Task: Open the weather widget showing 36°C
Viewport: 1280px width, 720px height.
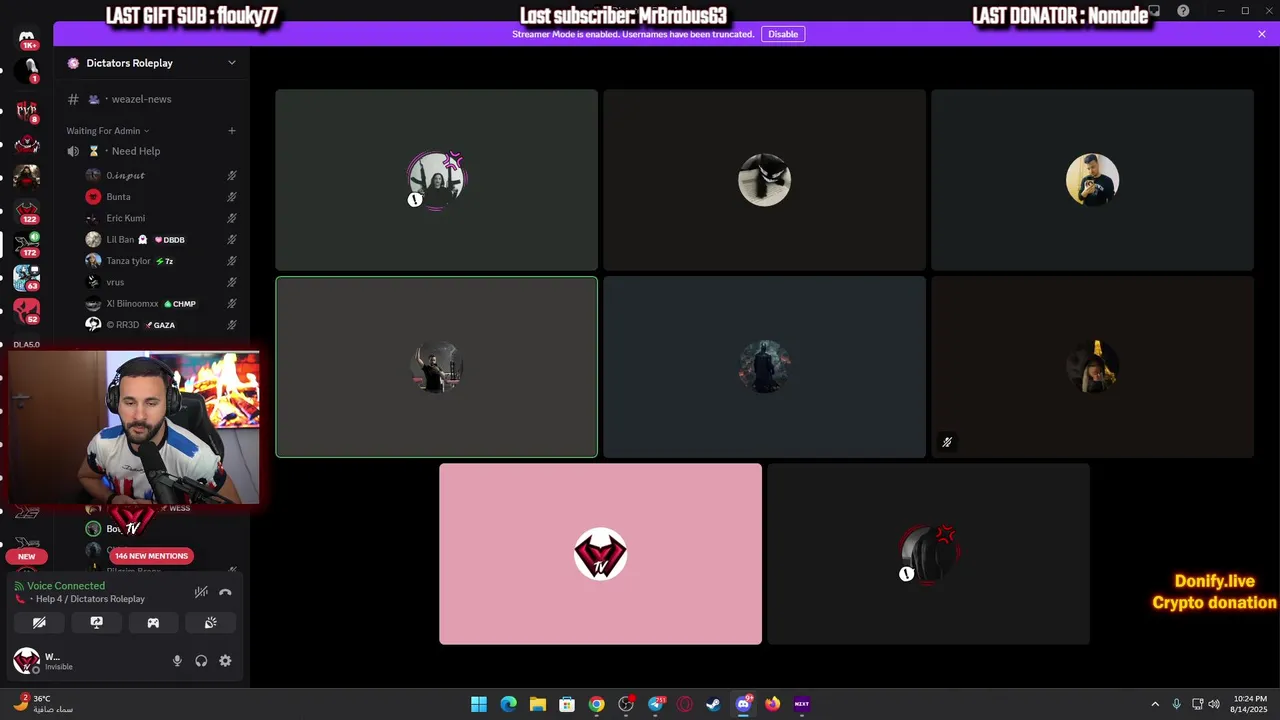Action: click(45, 704)
